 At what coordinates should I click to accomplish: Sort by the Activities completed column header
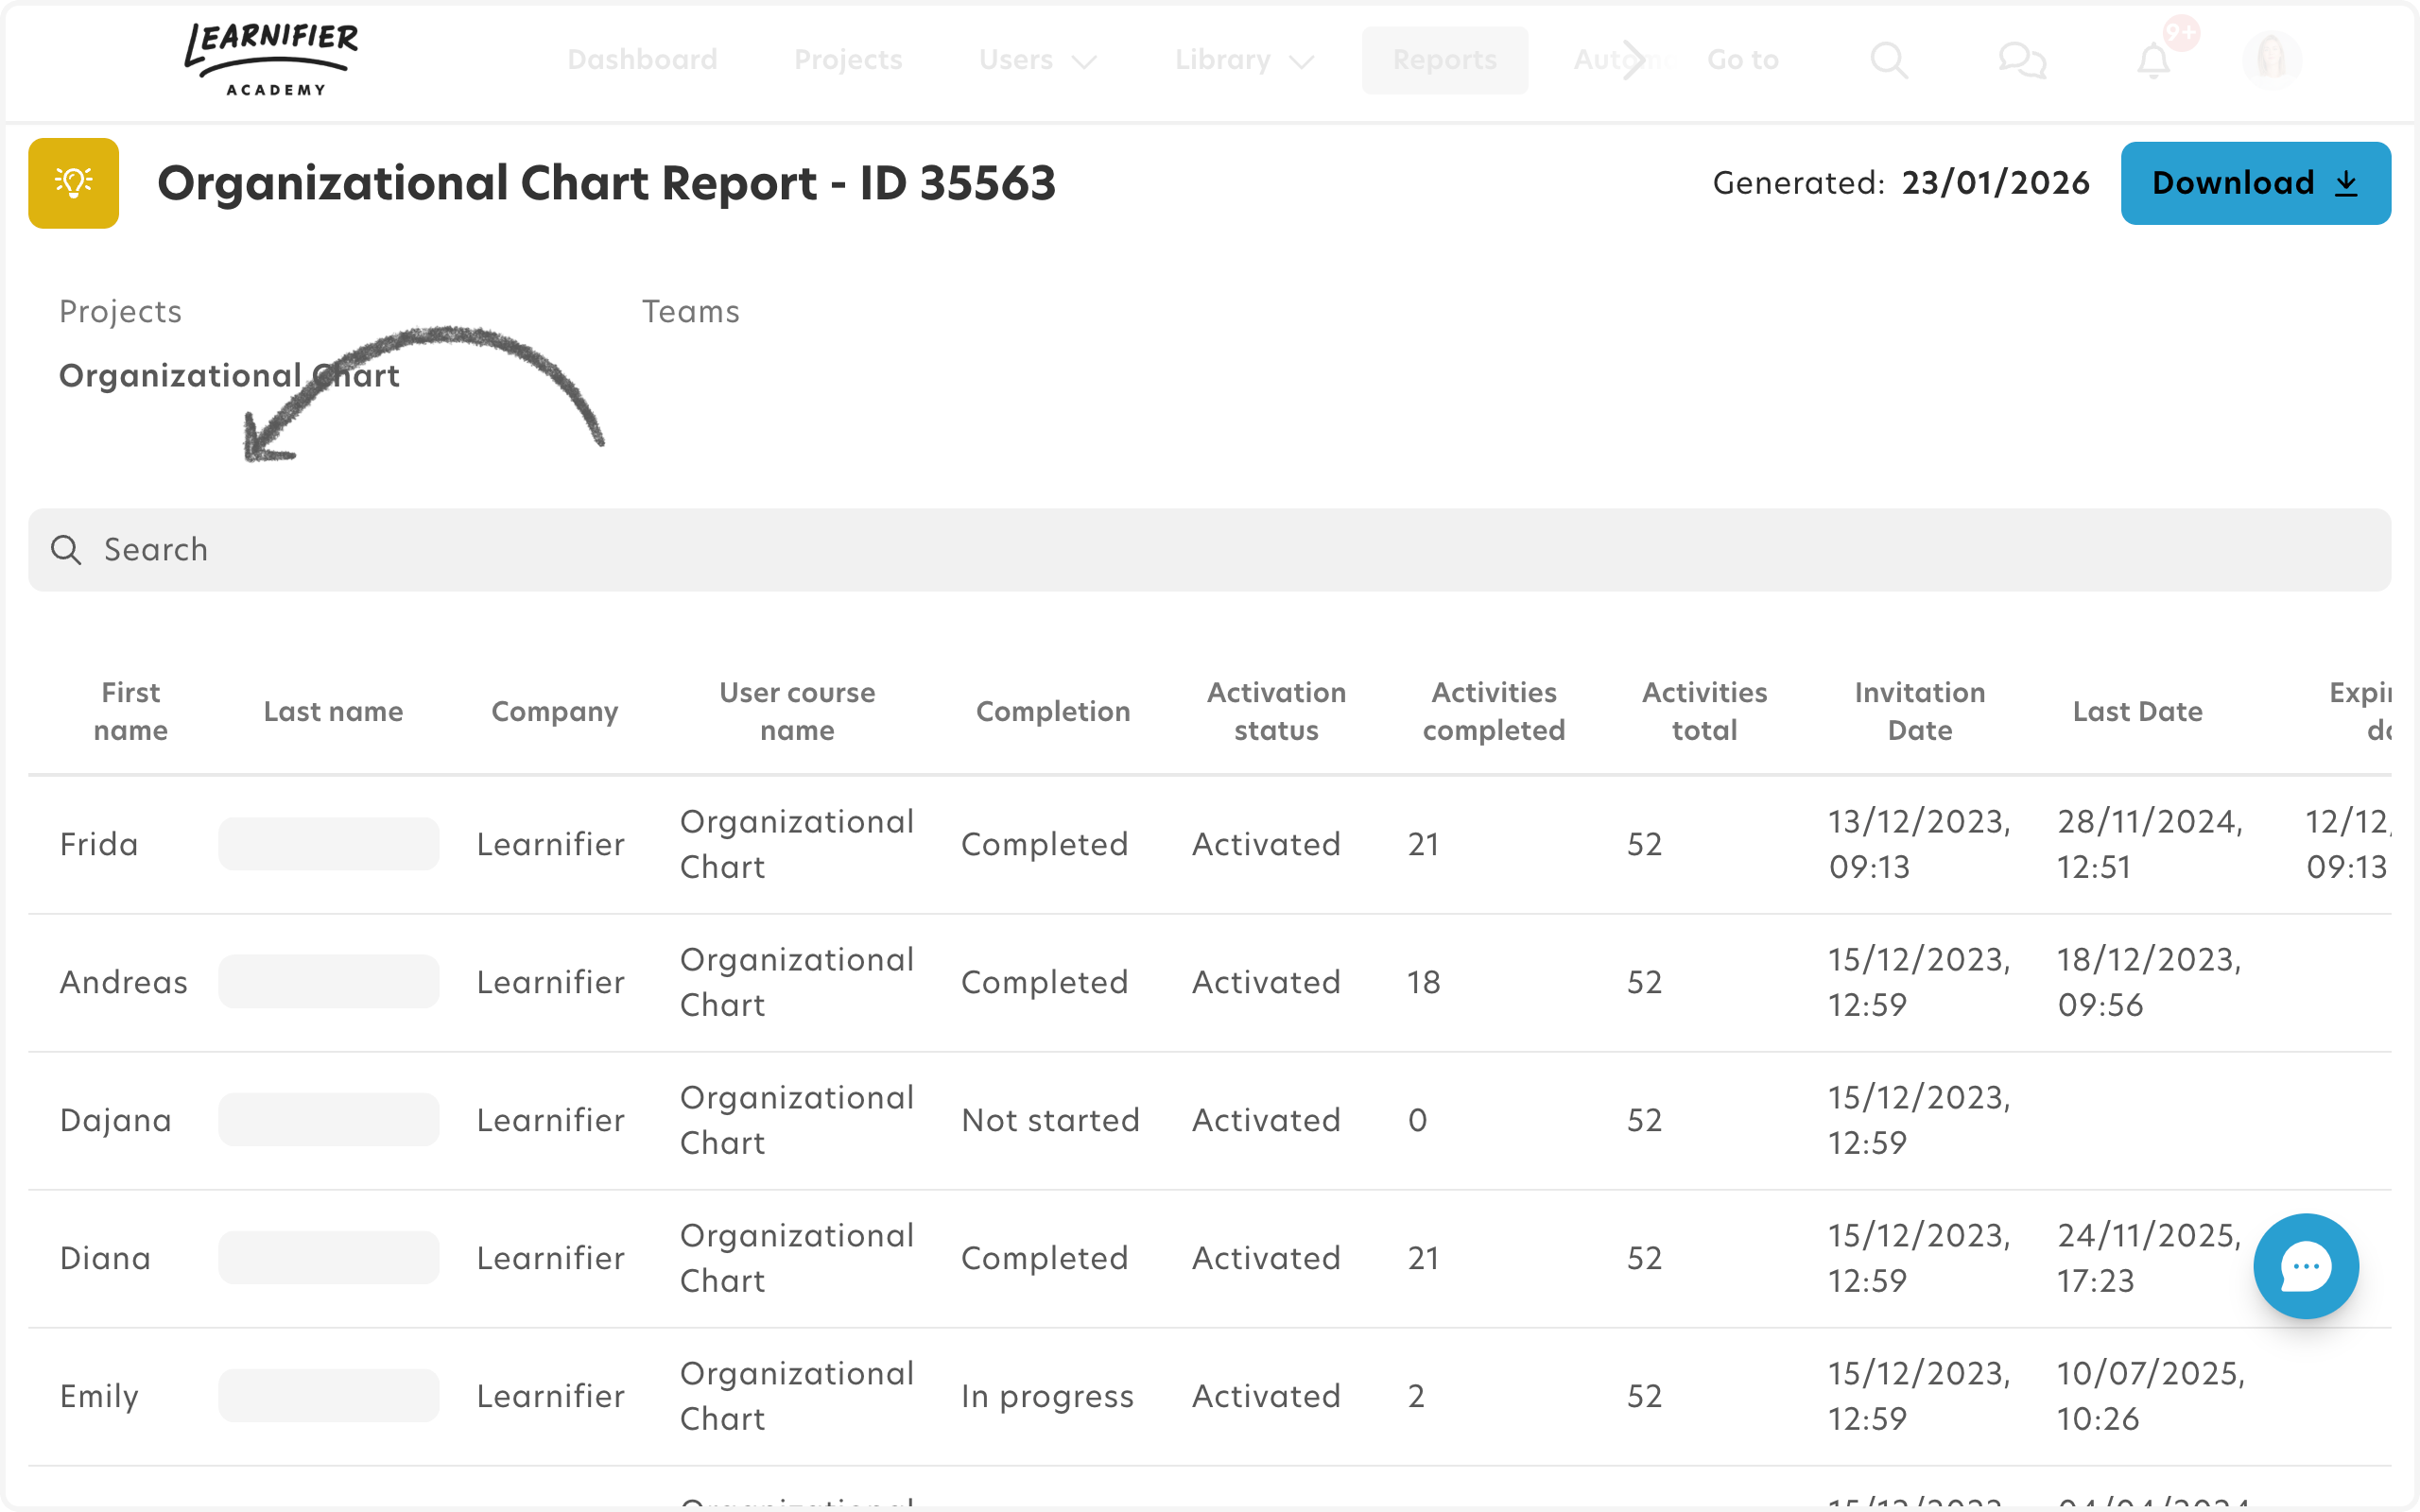[1493, 711]
